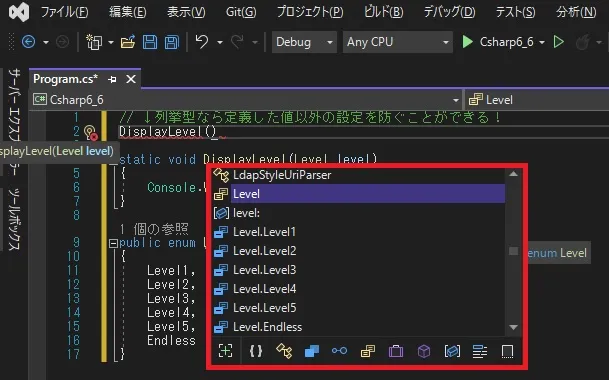Toggle the interfaces filter icon

[339, 351]
